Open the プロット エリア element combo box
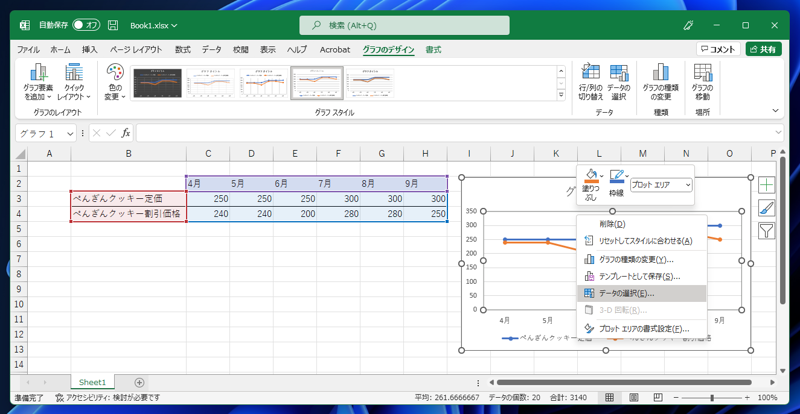This screenshot has width=800, height=414. (x=661, y=185)
